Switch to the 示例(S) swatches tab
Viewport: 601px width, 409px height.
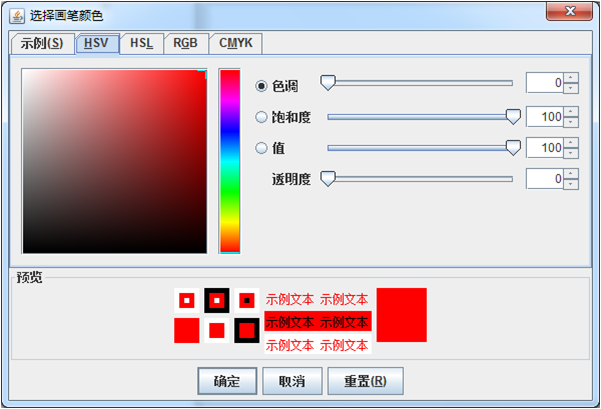click(x=42, y=43)
